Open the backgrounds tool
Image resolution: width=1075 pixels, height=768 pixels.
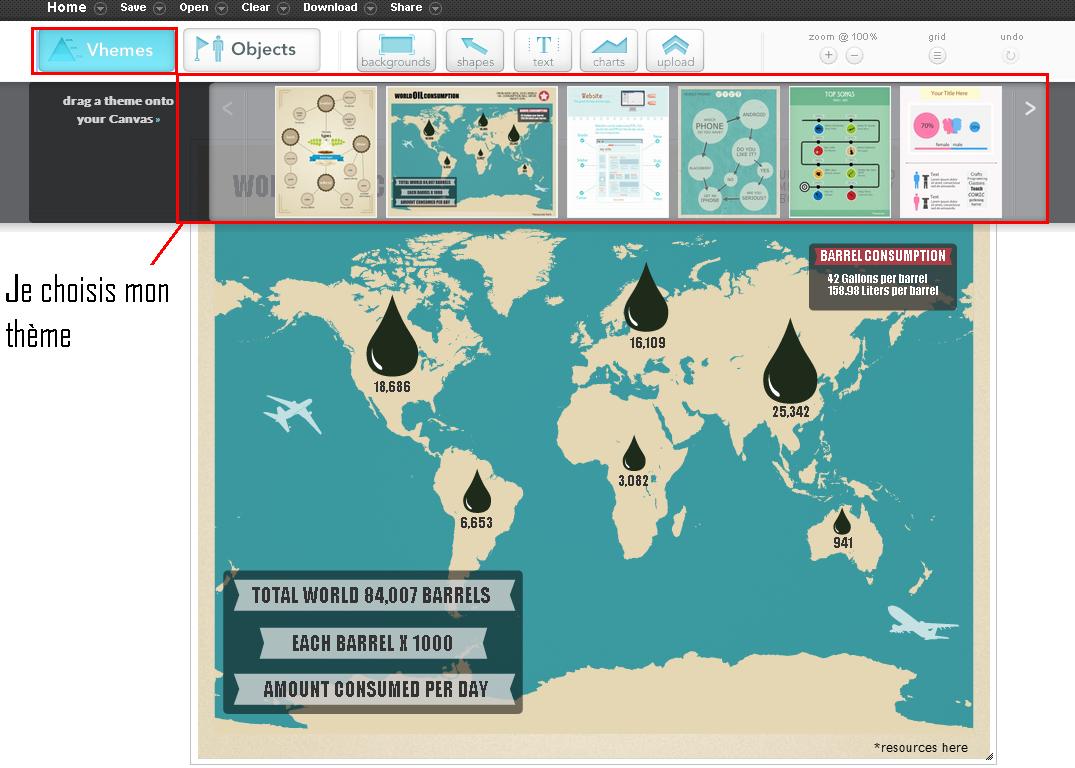click(x=396, y=50)
